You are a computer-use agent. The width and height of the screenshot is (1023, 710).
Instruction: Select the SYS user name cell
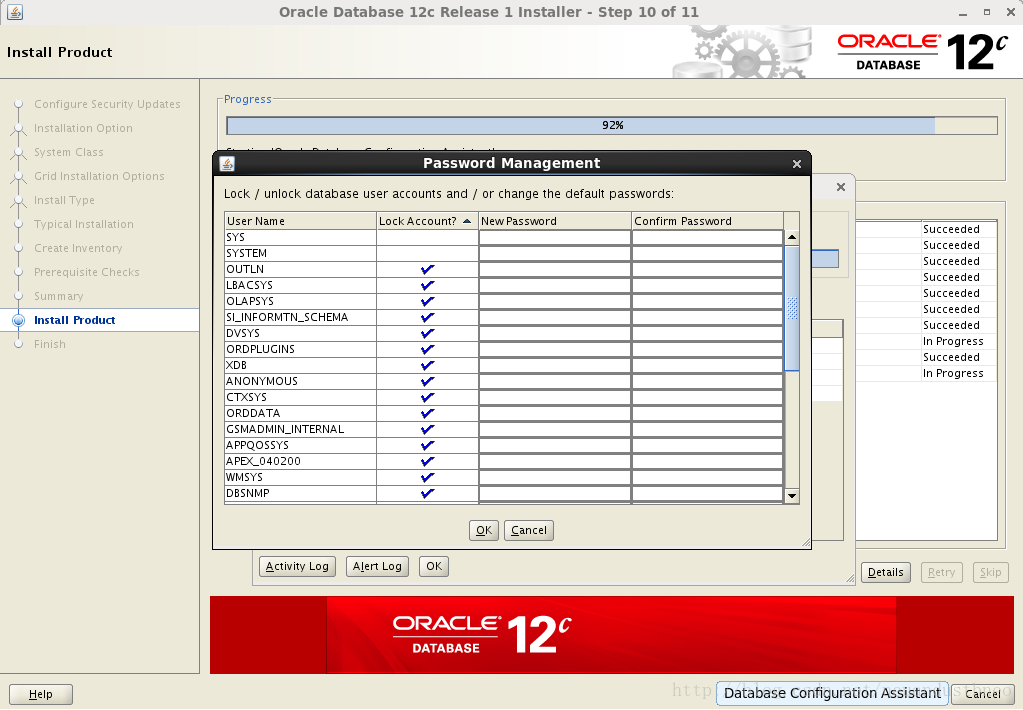[x=300, y=238]
